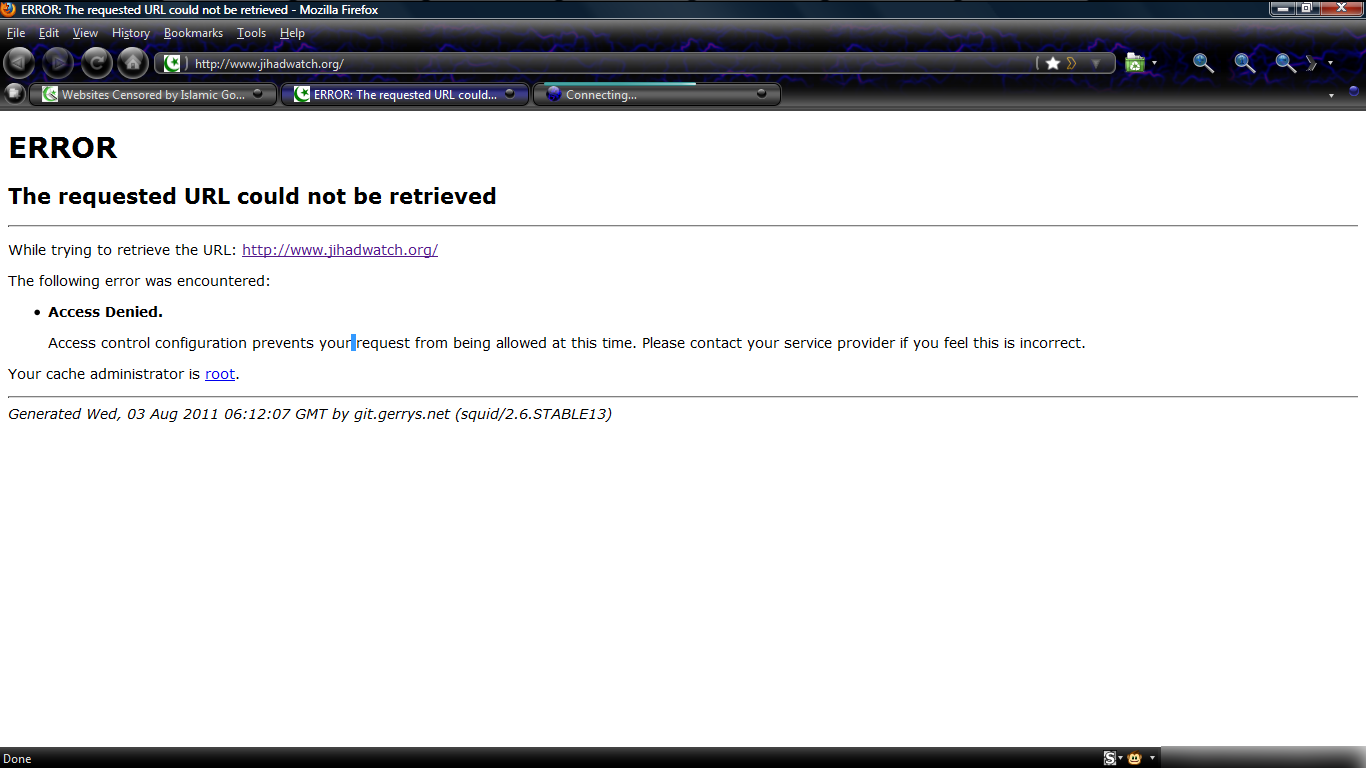Open the Bookmarks menu
The height and width of the screenshot is (768, 1366).
(193, 33)
